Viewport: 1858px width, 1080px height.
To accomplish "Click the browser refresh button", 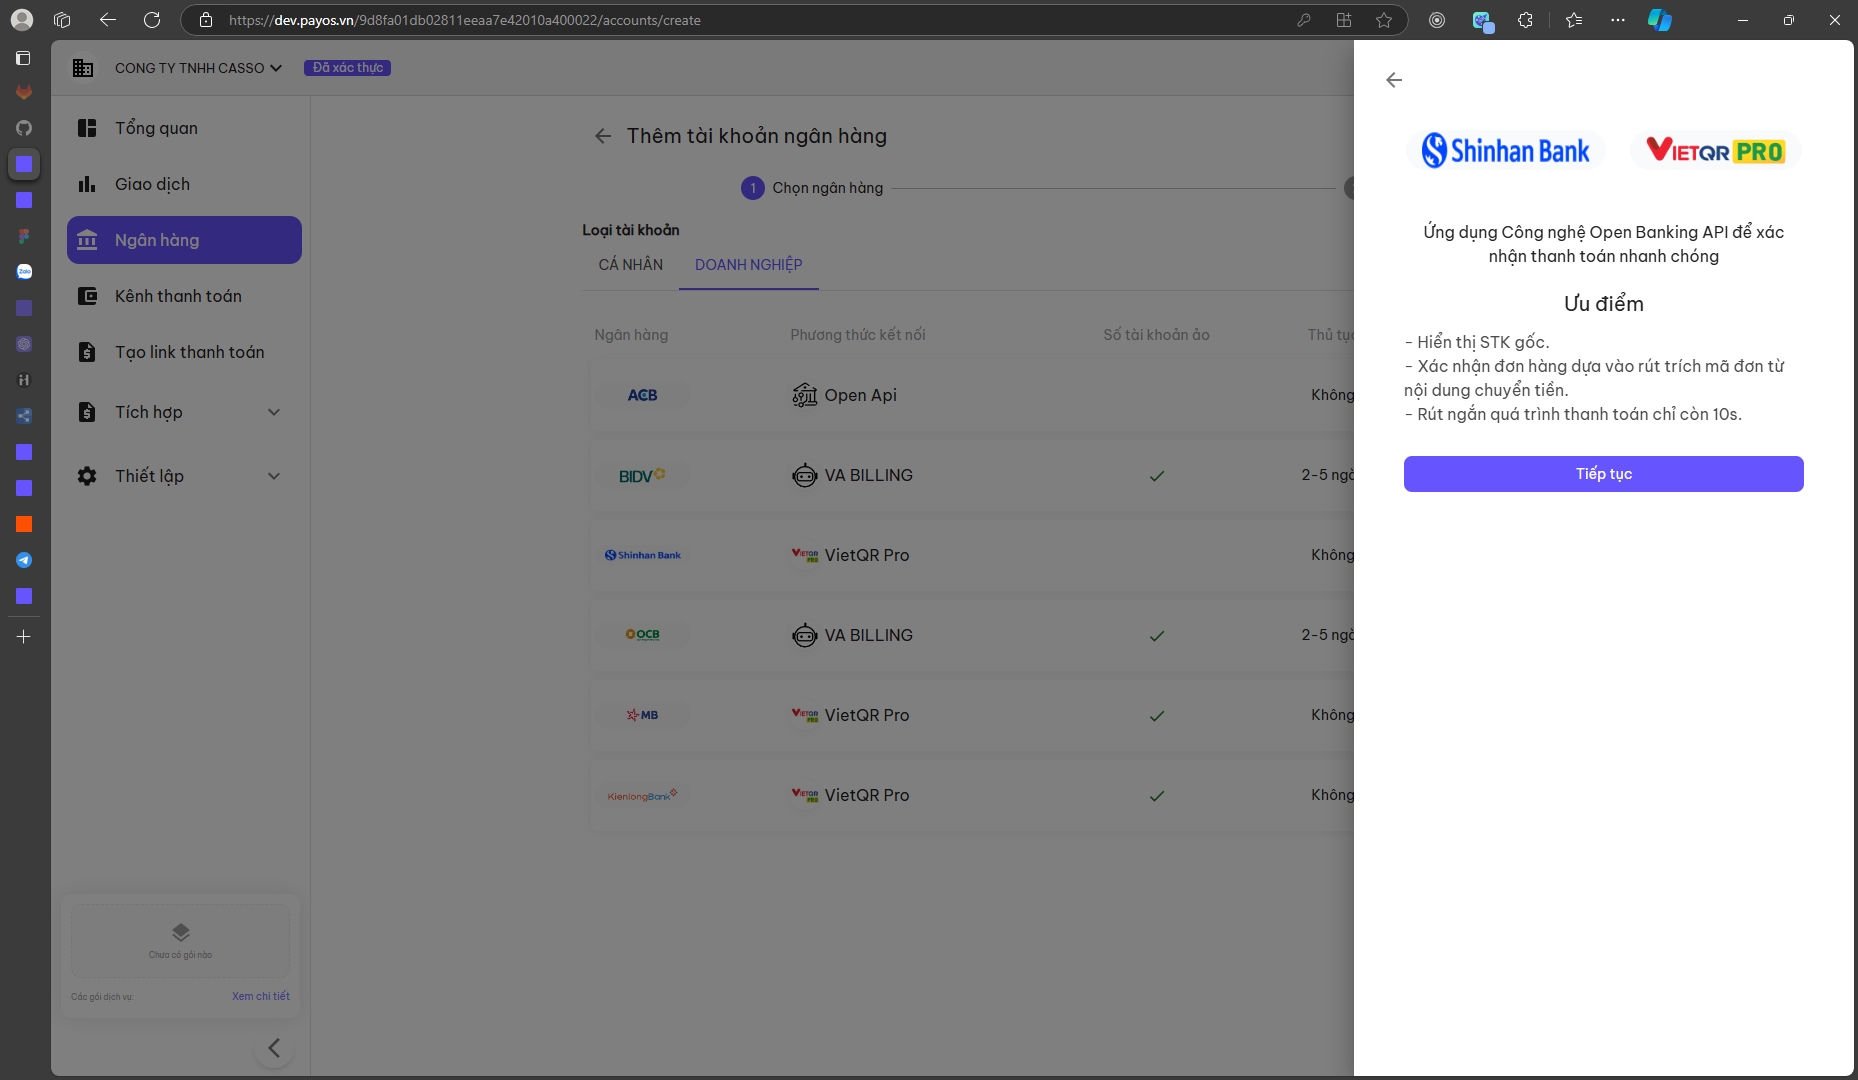I will pos(152,20).
